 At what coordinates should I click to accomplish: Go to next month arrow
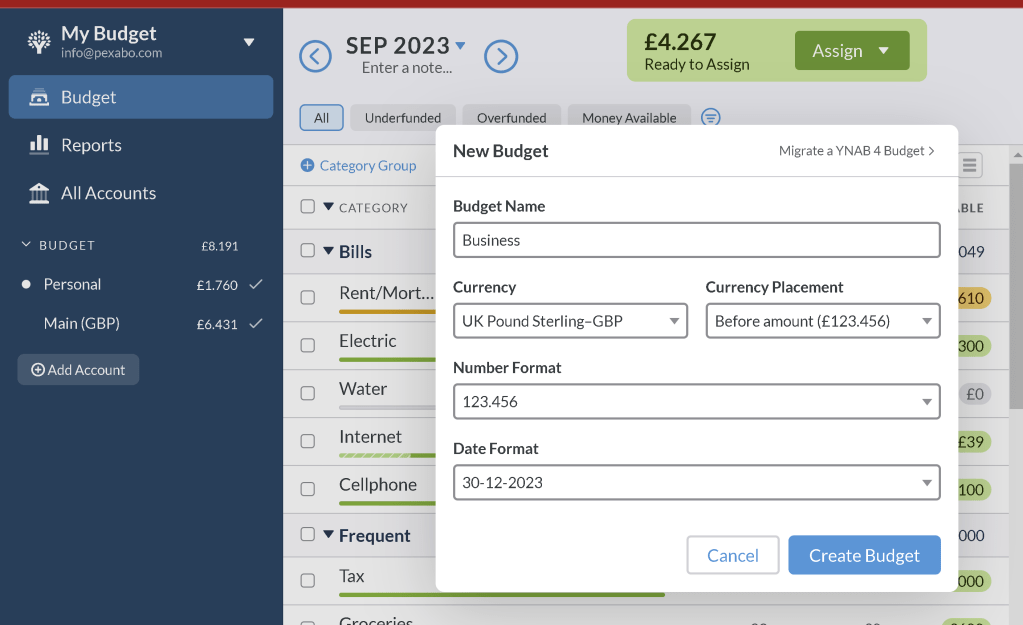[501, 57]
